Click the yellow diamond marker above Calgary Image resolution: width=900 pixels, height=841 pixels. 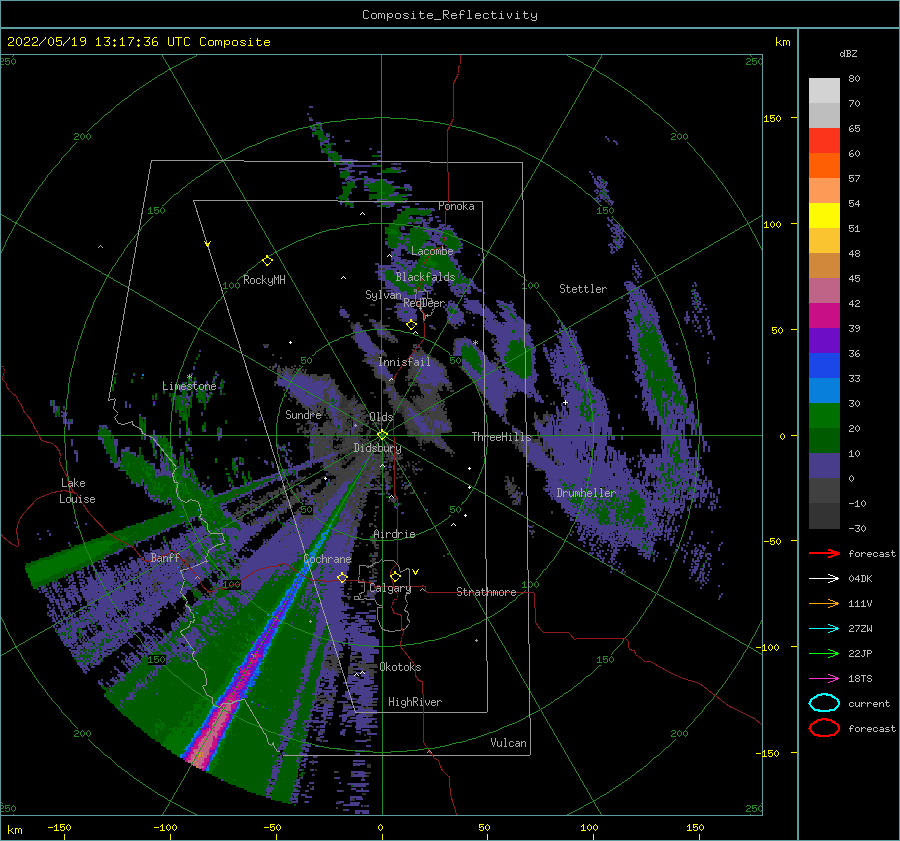coord(395,576)
